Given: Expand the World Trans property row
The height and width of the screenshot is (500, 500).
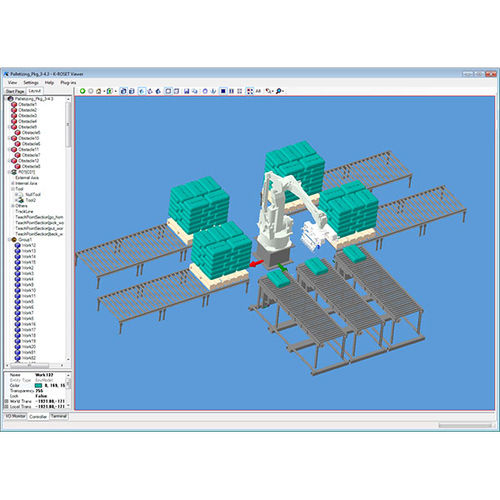Looking at the screenshot, I should [6, 401].
